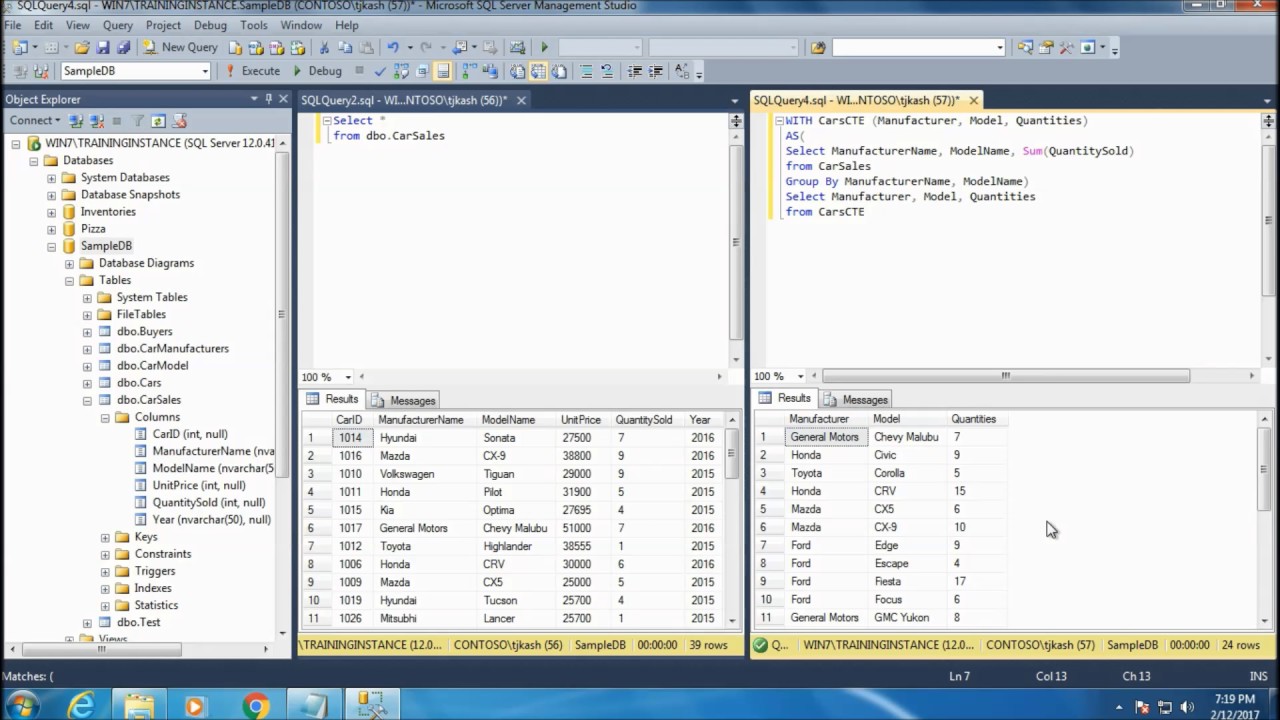Open the Query menu
Image resolution: width=1280 pixels, height=720 pixels.
[x=117, y=25]
